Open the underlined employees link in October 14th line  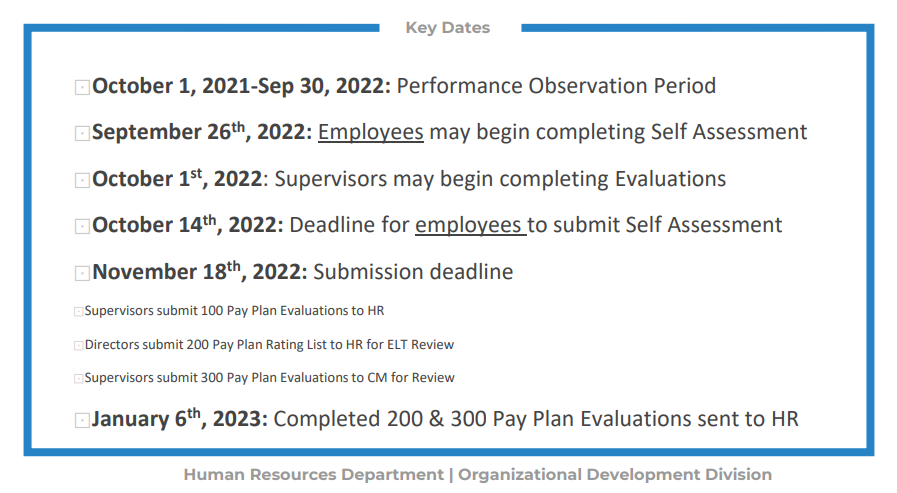[469, 225]
